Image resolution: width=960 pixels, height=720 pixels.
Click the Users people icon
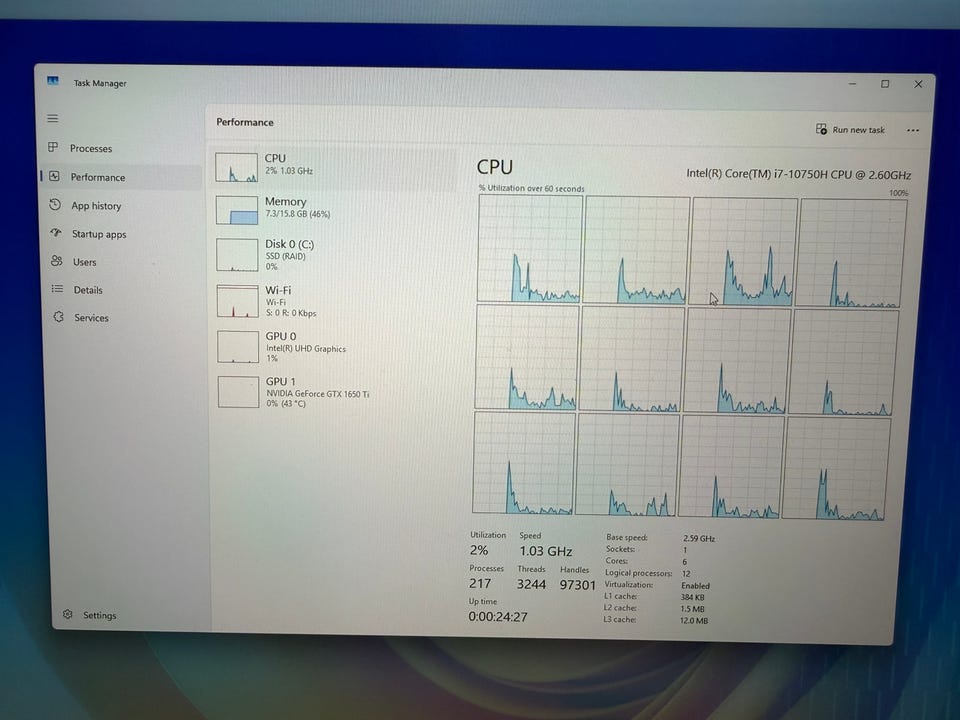coord(56,261)
